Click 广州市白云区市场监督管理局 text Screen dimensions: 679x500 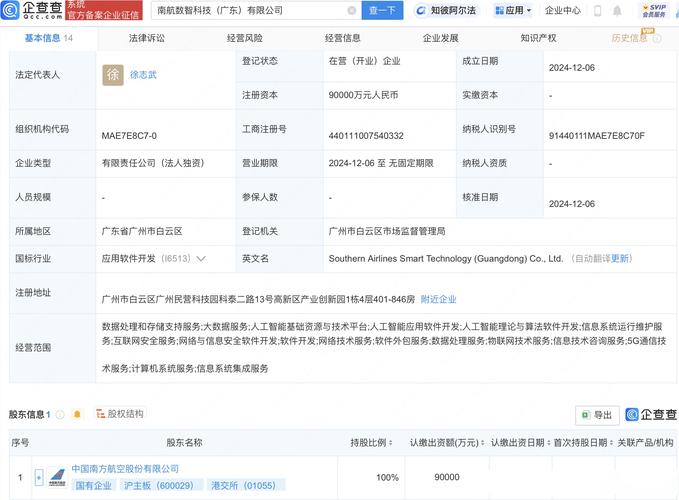387,231
